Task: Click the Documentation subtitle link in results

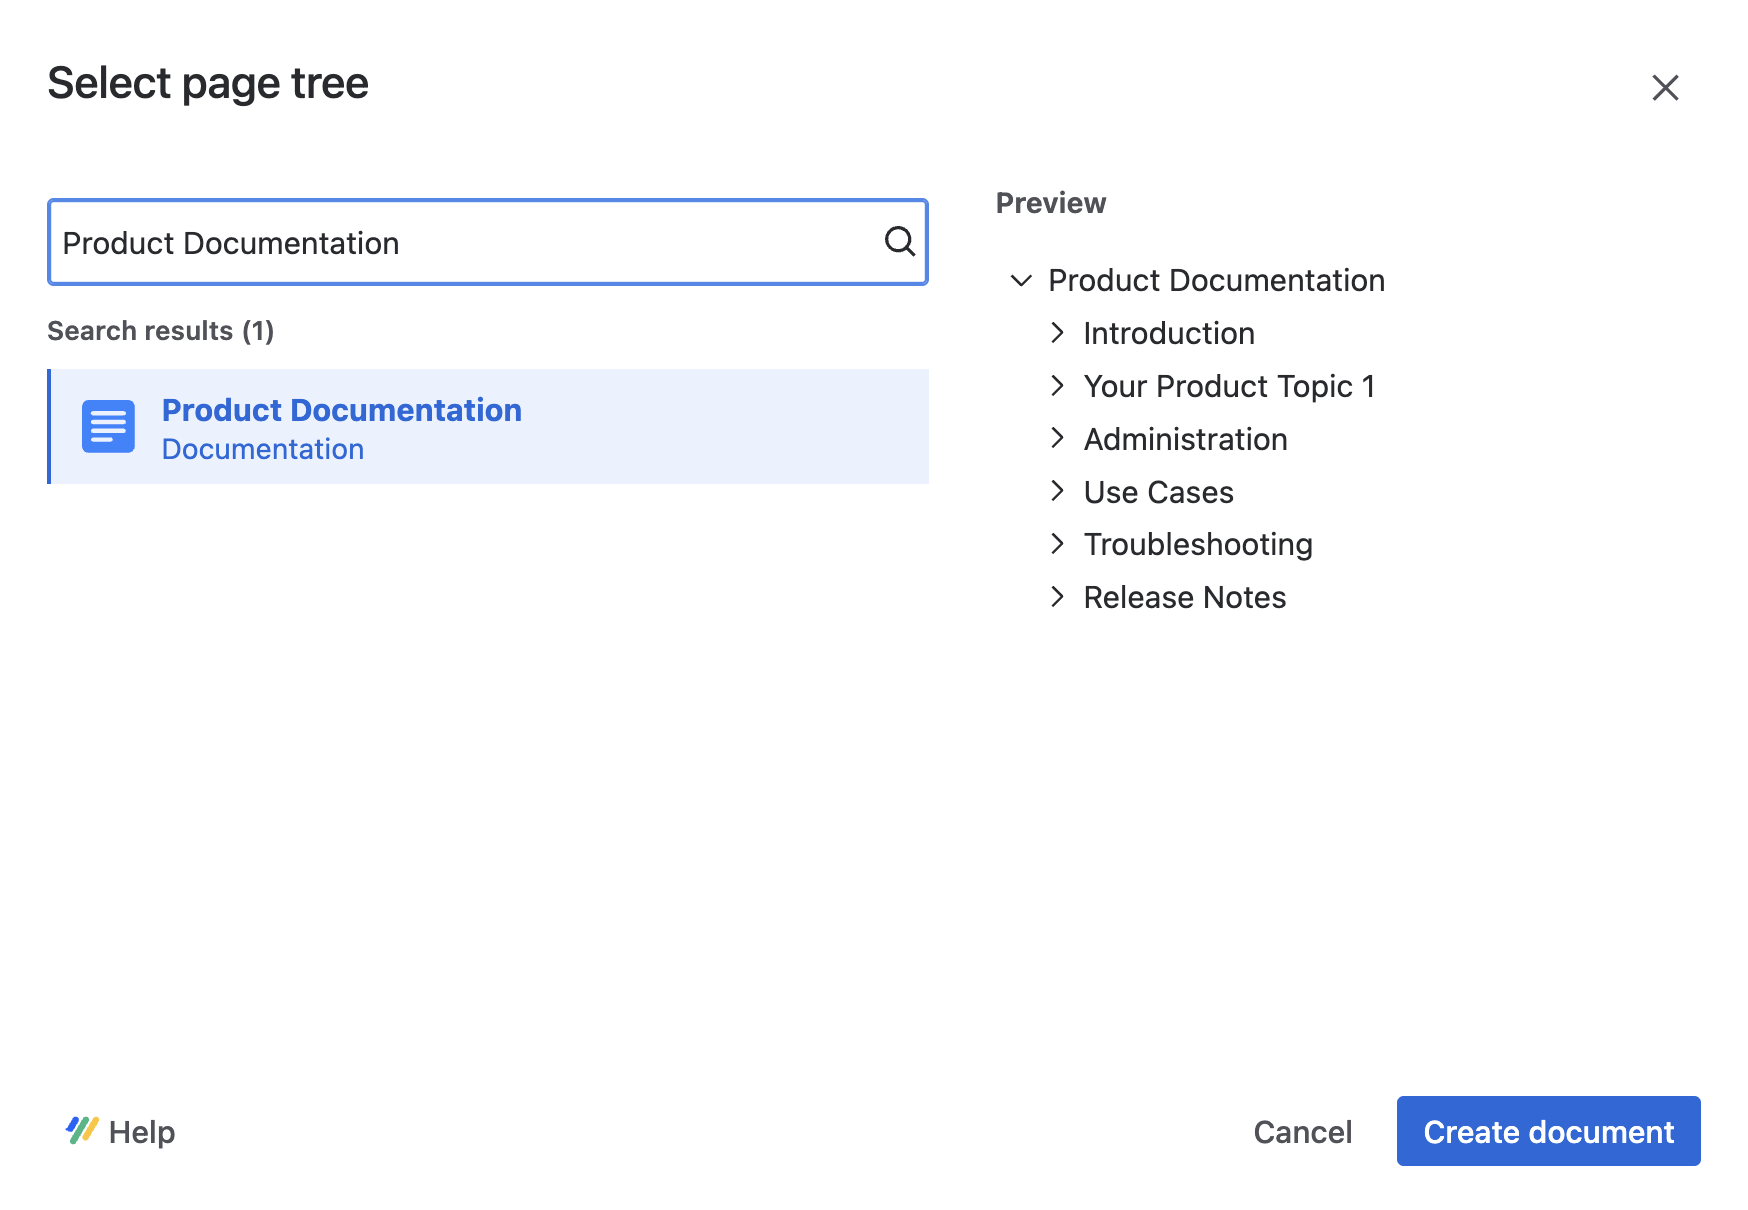Action: tap(263, 448)
